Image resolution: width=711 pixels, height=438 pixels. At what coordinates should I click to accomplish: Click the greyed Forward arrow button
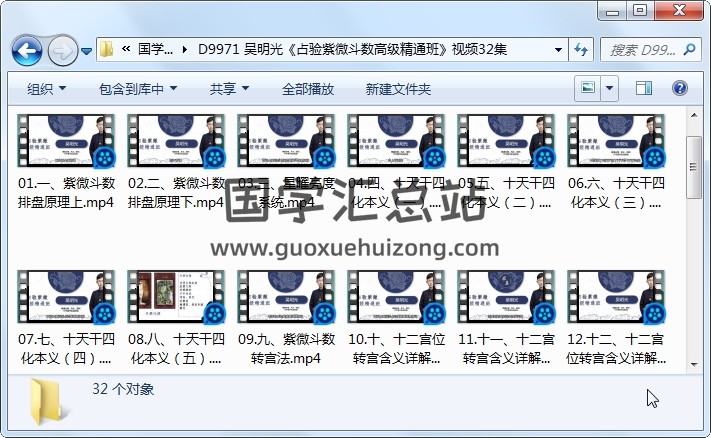coord(63,50)
